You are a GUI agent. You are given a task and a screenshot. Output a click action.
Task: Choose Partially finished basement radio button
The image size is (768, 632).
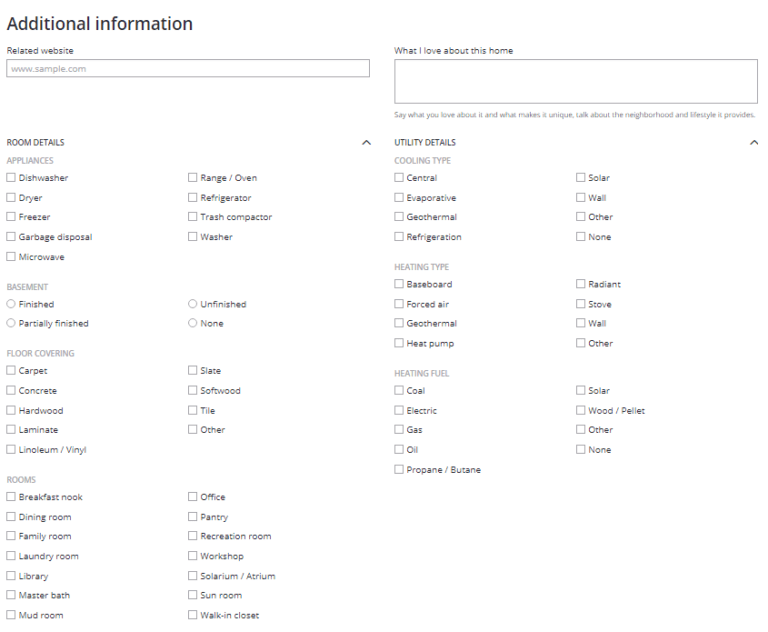coord(11,324)
